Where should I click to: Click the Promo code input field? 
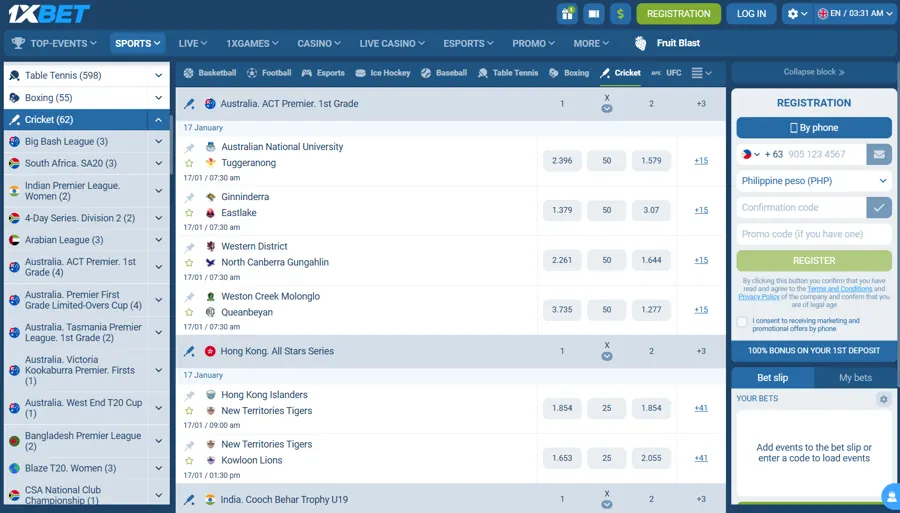pos(814,234)
